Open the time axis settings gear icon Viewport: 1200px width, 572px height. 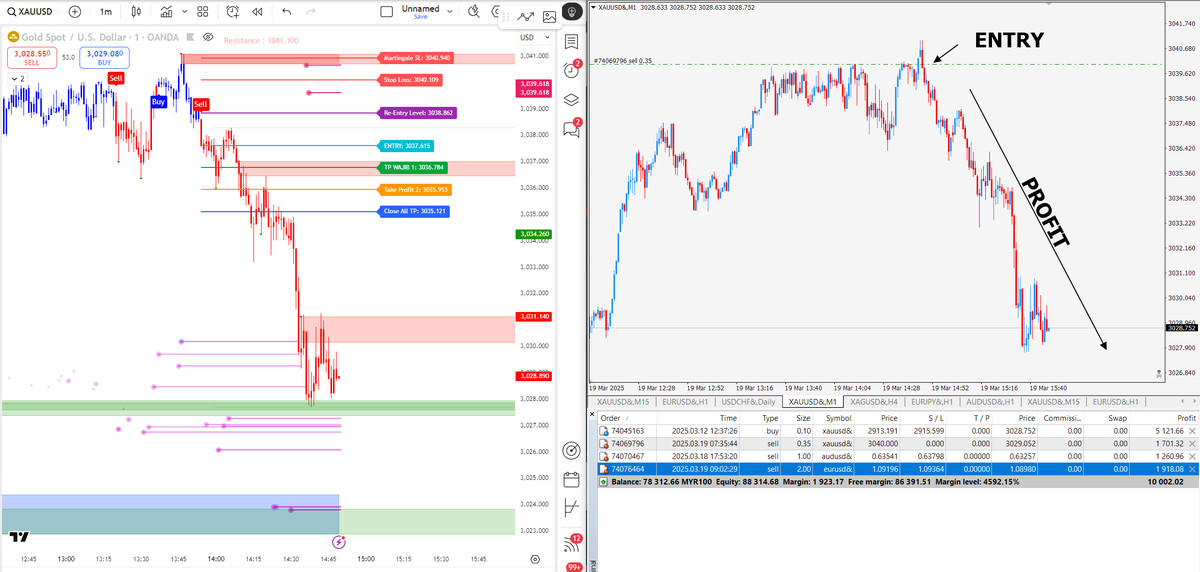click(x=535, y=559)
